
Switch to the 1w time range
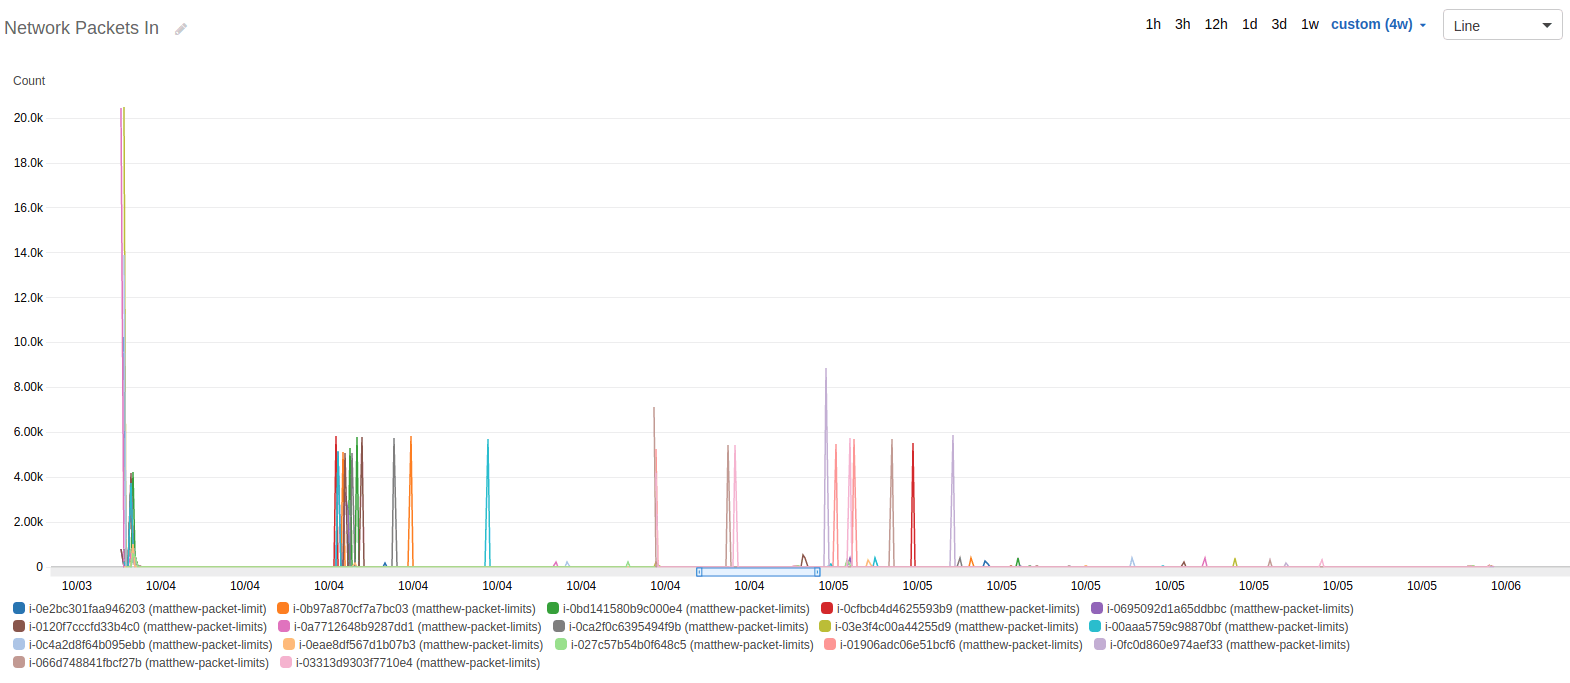(x=1309, y=24)
